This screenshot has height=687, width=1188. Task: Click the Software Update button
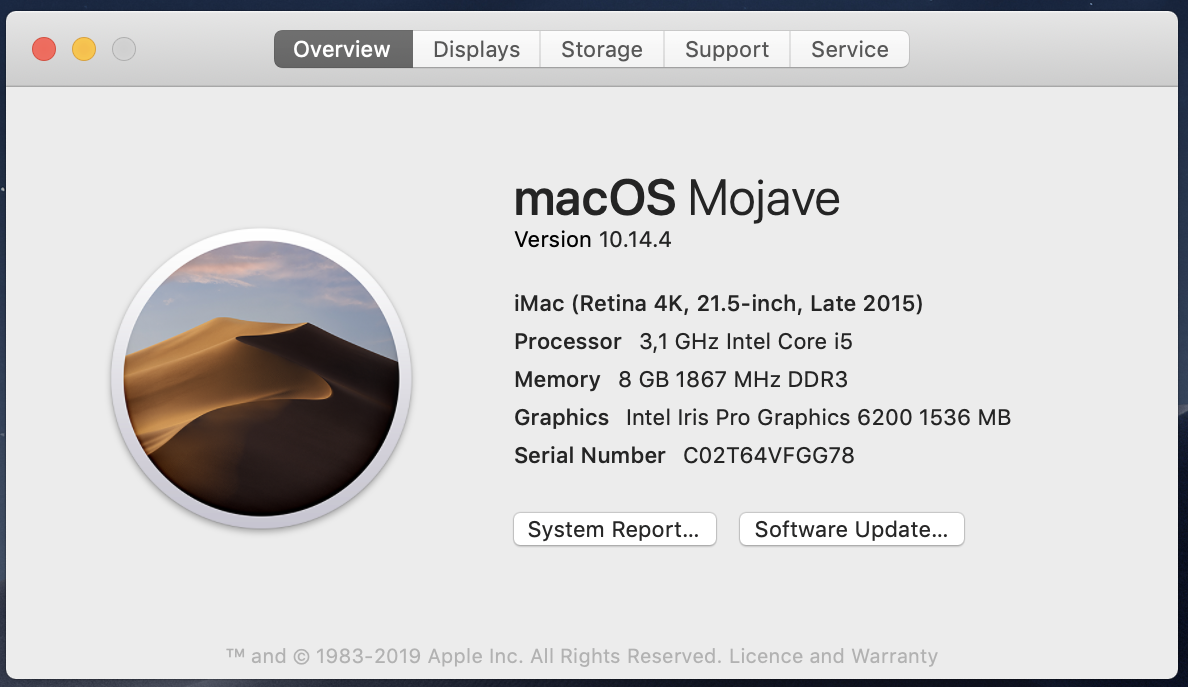point(852,529)
